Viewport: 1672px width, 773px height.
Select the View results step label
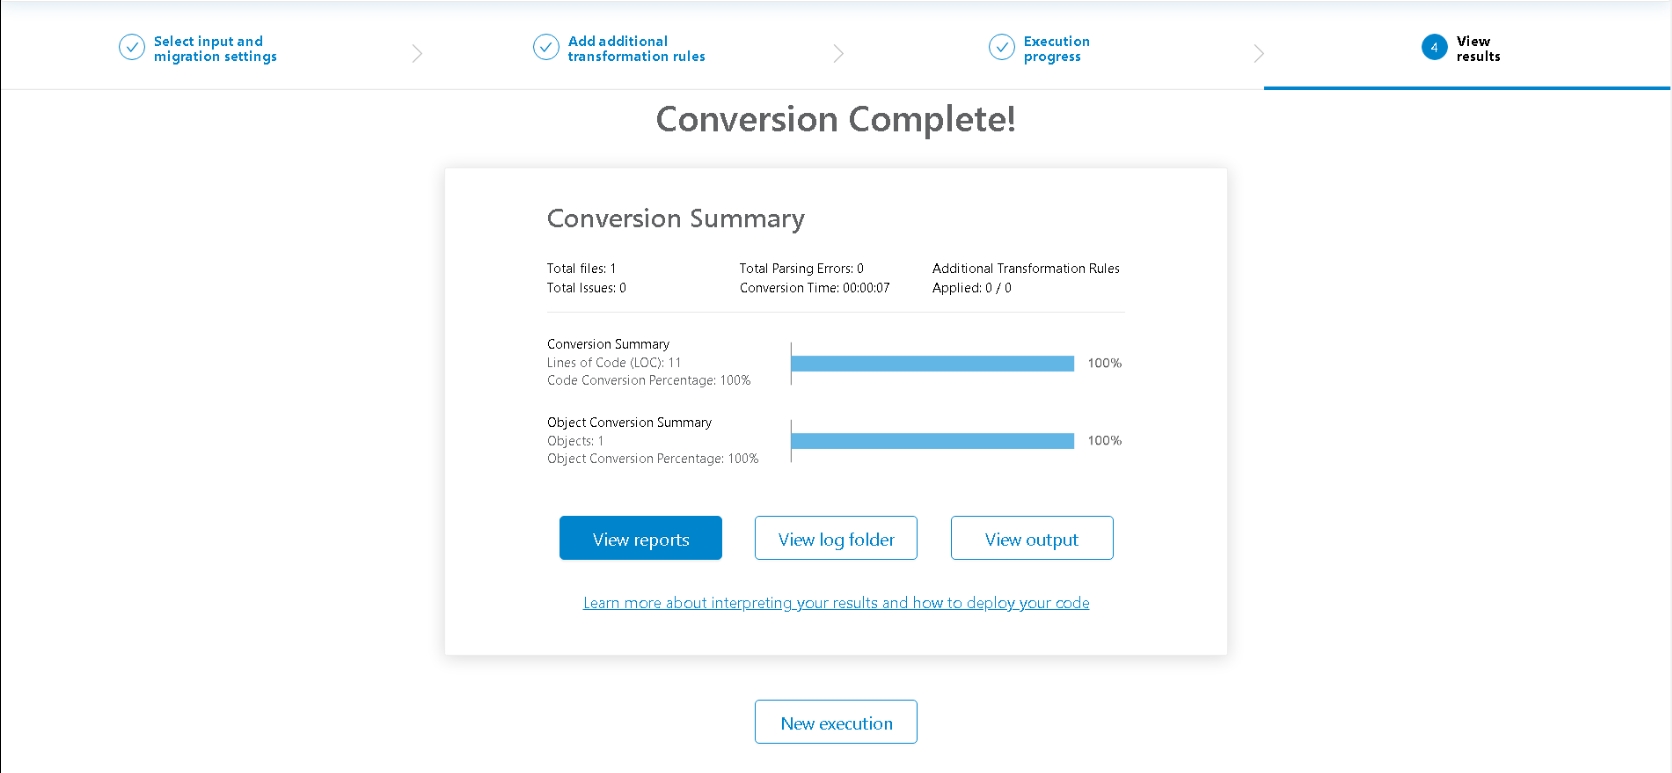click(x=1478, y=49)
